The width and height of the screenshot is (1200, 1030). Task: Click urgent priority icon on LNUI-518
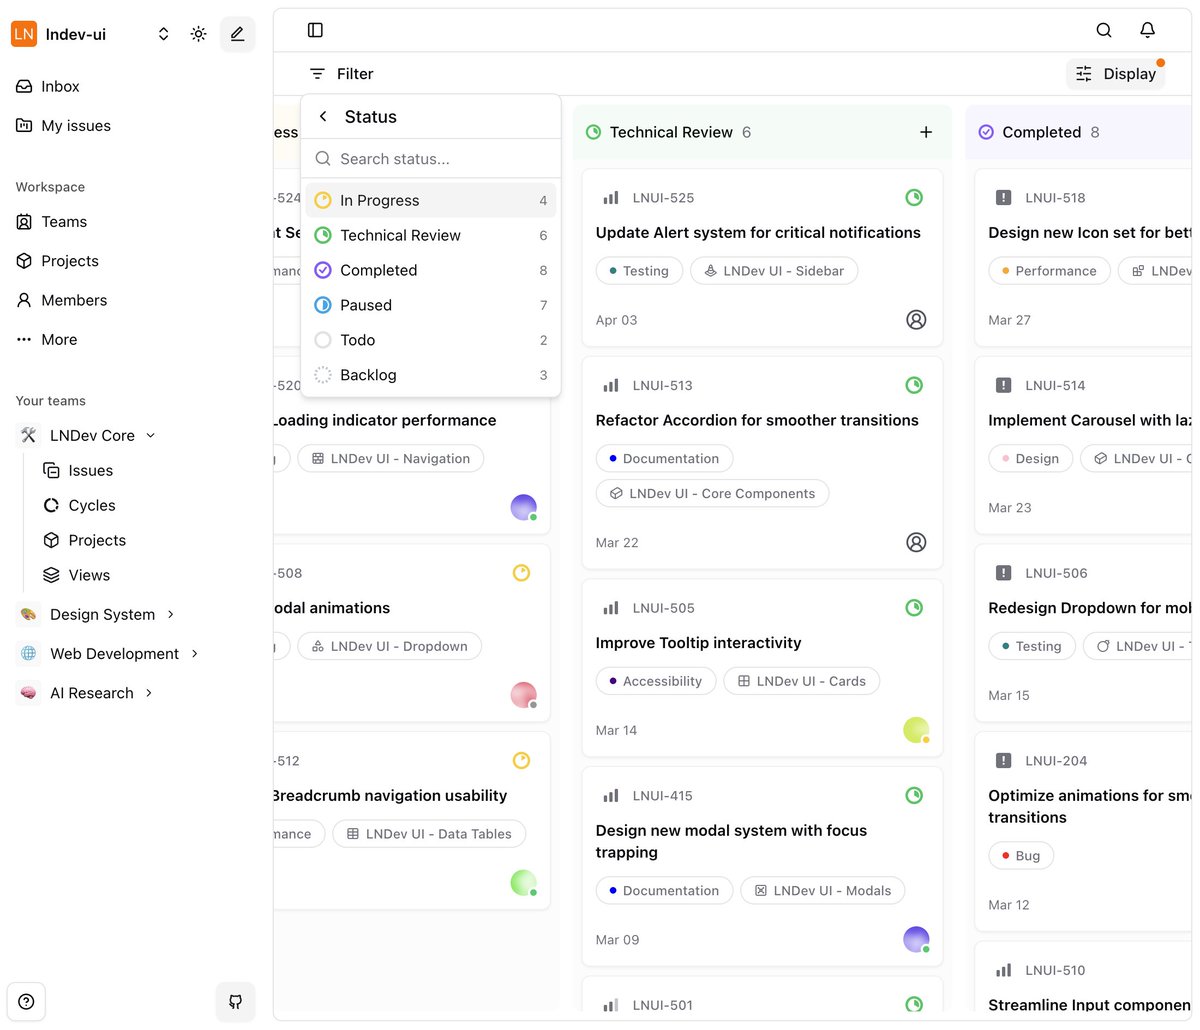point(1004,198)
